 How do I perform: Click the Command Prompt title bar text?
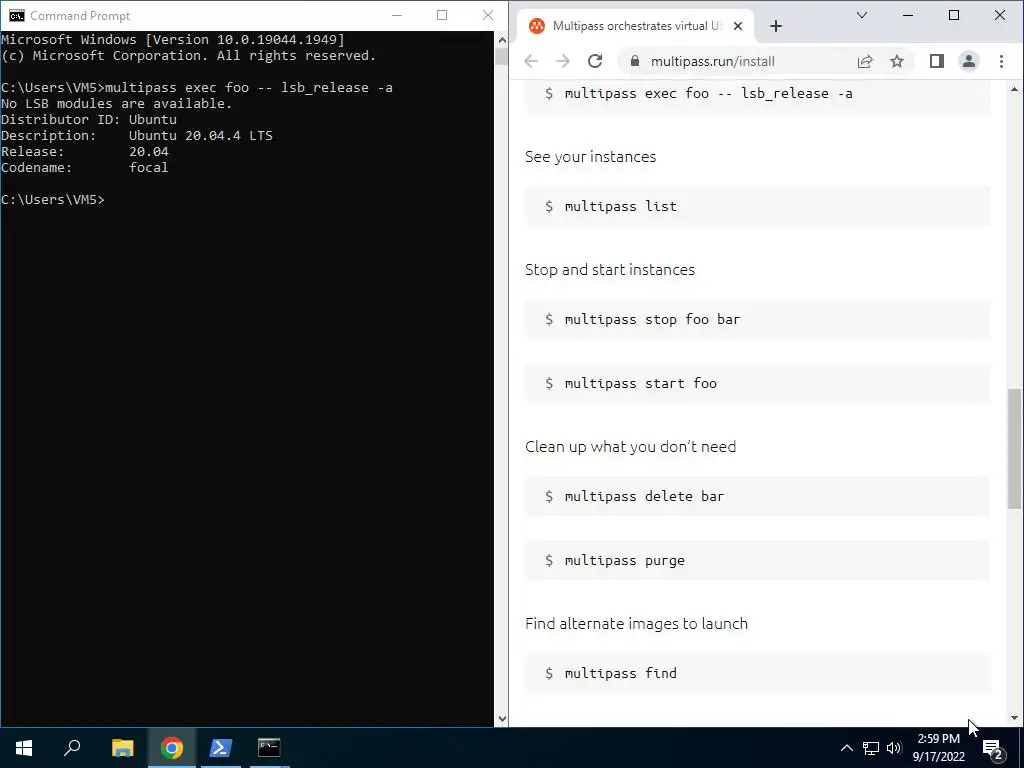click(x=80, y=16)
